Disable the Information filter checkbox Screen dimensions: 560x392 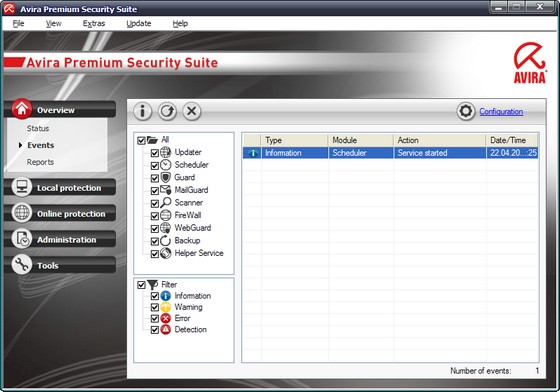pyautogui.click(x=155, y=296)
